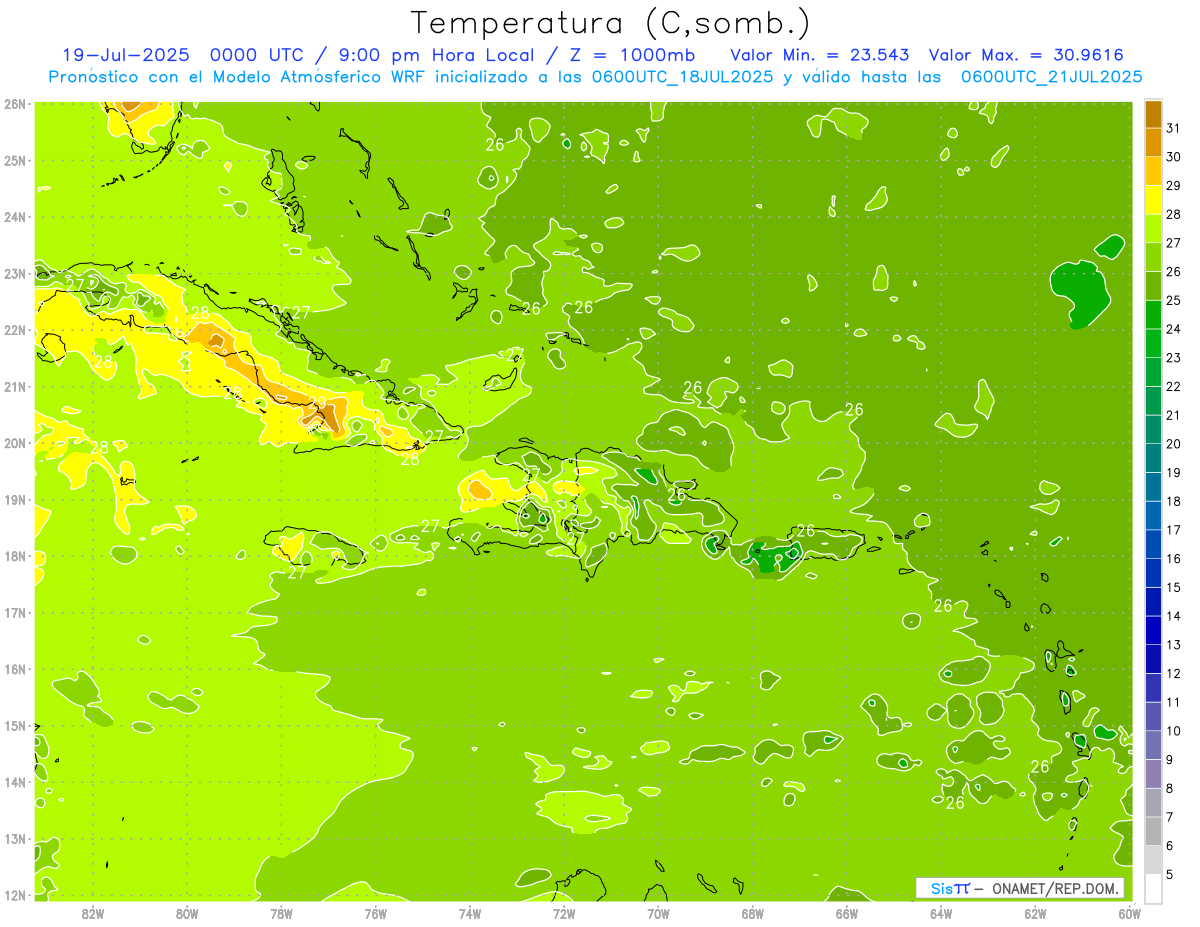This screenshot has width=1200, height=927.
Task: Select the legend band between 8 and 9
Action: tap(1153, 774)
